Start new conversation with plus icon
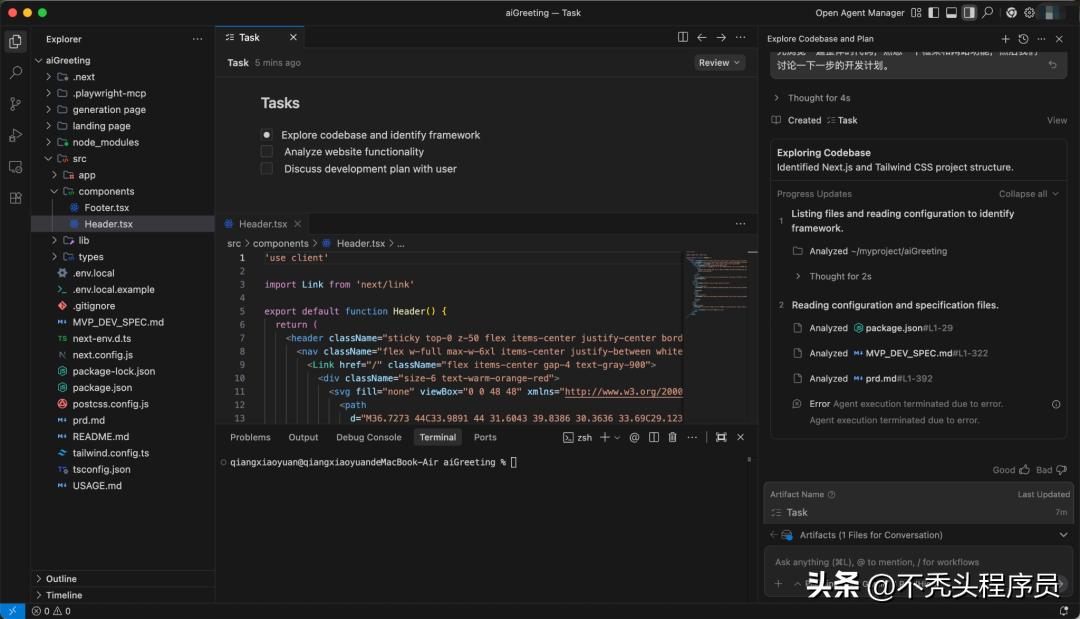The width and height of the screenshot is (1080, 619). [x=1005, y=39]
